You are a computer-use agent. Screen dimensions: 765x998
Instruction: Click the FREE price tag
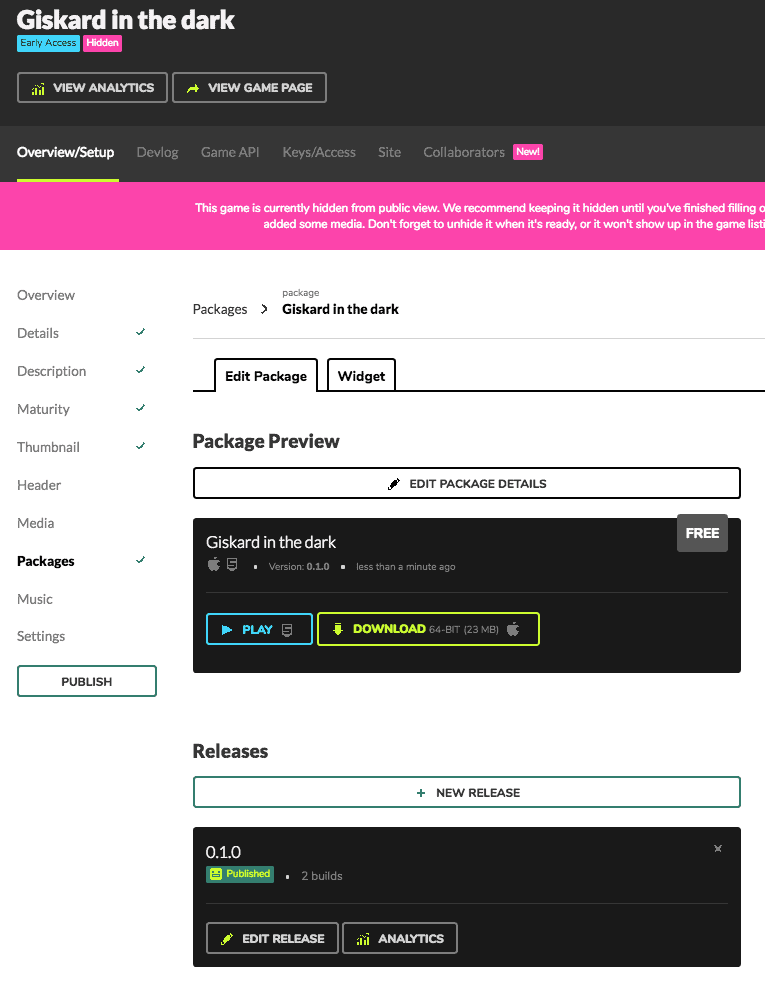[x=702, y=533]
